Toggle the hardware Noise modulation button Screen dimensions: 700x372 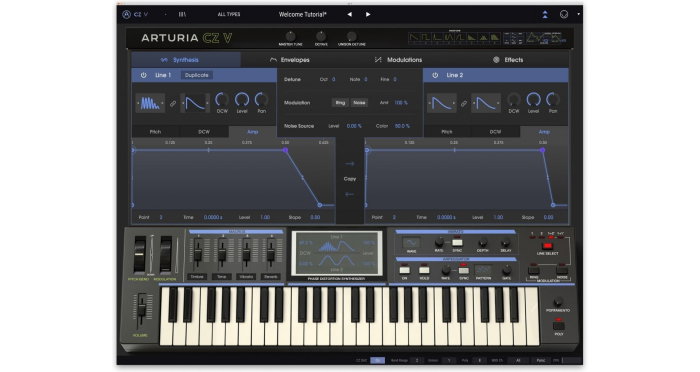pyautogui.click(x=562, y=271)
